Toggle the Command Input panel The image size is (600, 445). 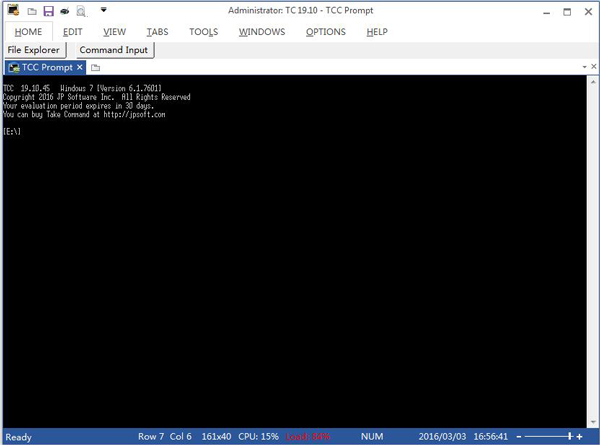[114, 50]
